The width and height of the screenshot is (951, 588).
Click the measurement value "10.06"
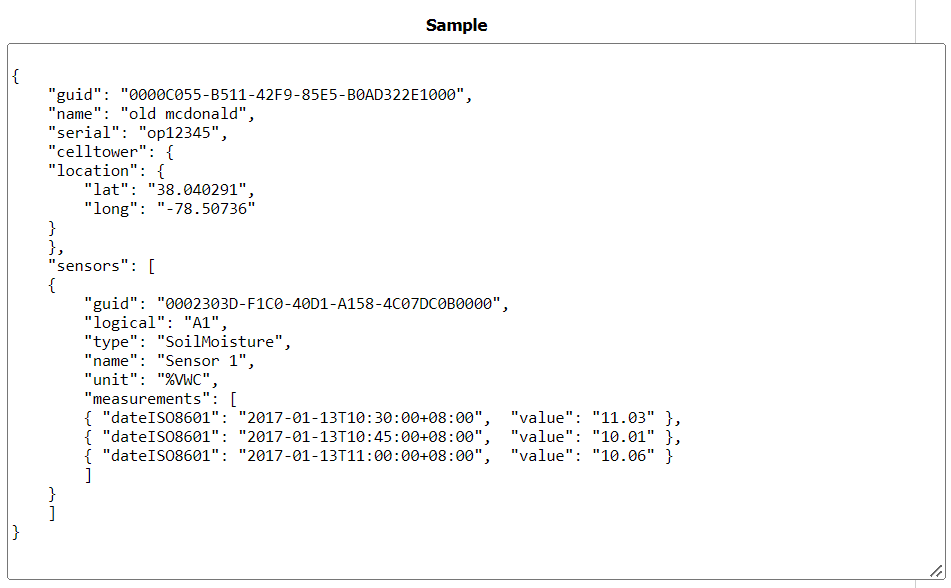(623, 456)
